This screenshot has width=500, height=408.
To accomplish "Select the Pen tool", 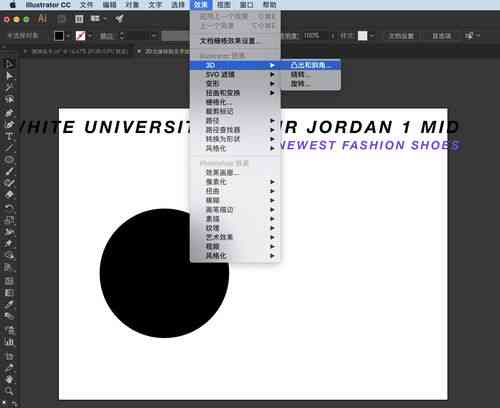I will [x=9, y=112].
